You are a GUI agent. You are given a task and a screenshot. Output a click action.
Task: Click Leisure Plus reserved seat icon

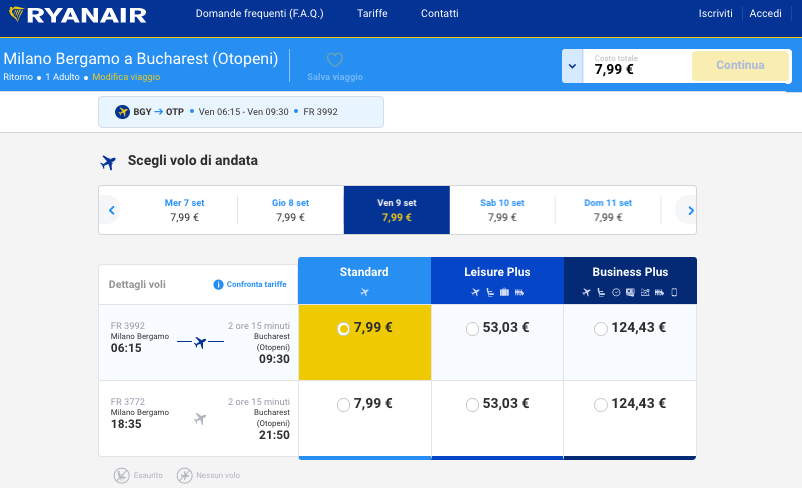(490, 292)
